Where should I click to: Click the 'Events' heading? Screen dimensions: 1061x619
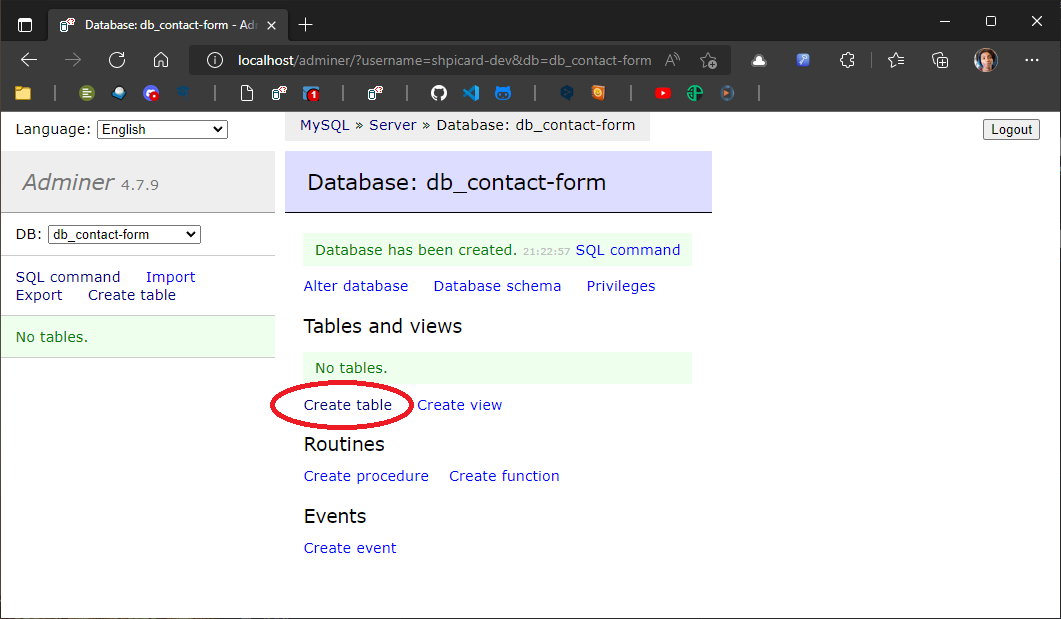[x=335, y=515]
